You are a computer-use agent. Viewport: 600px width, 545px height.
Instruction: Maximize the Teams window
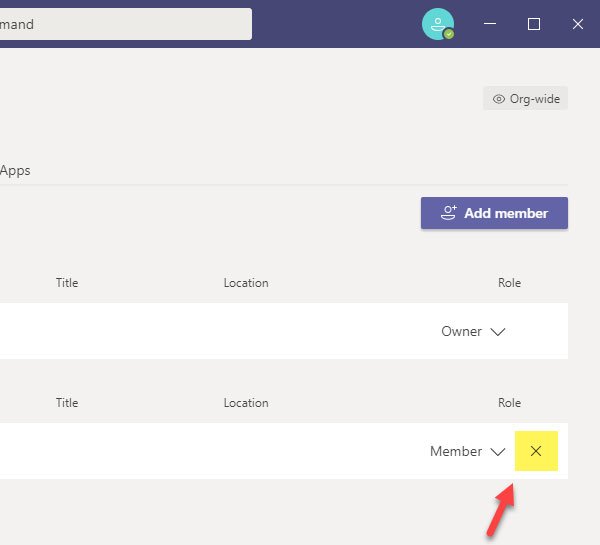pos(534,24)
